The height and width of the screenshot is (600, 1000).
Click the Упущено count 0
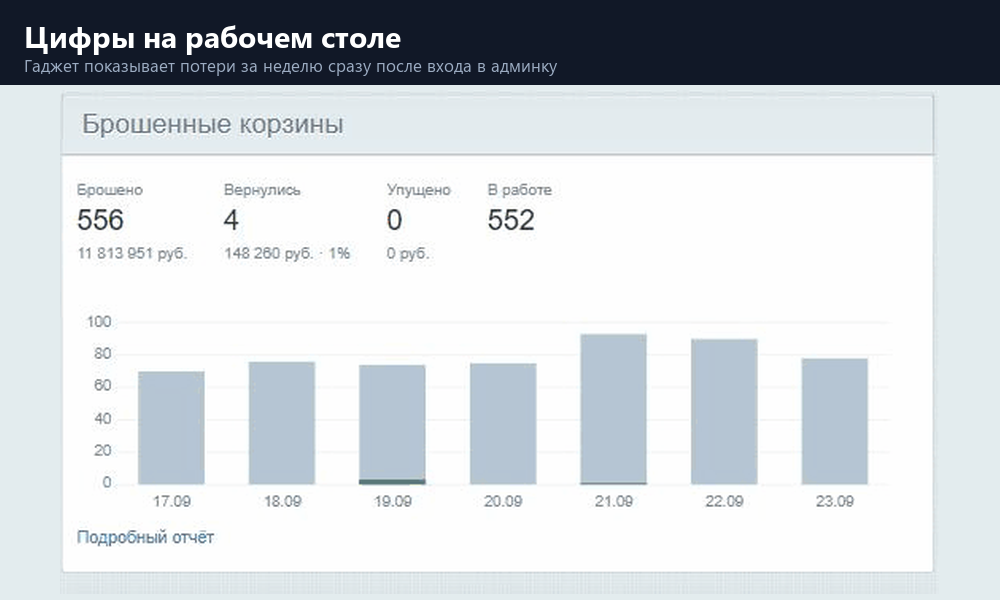(394, 221)
